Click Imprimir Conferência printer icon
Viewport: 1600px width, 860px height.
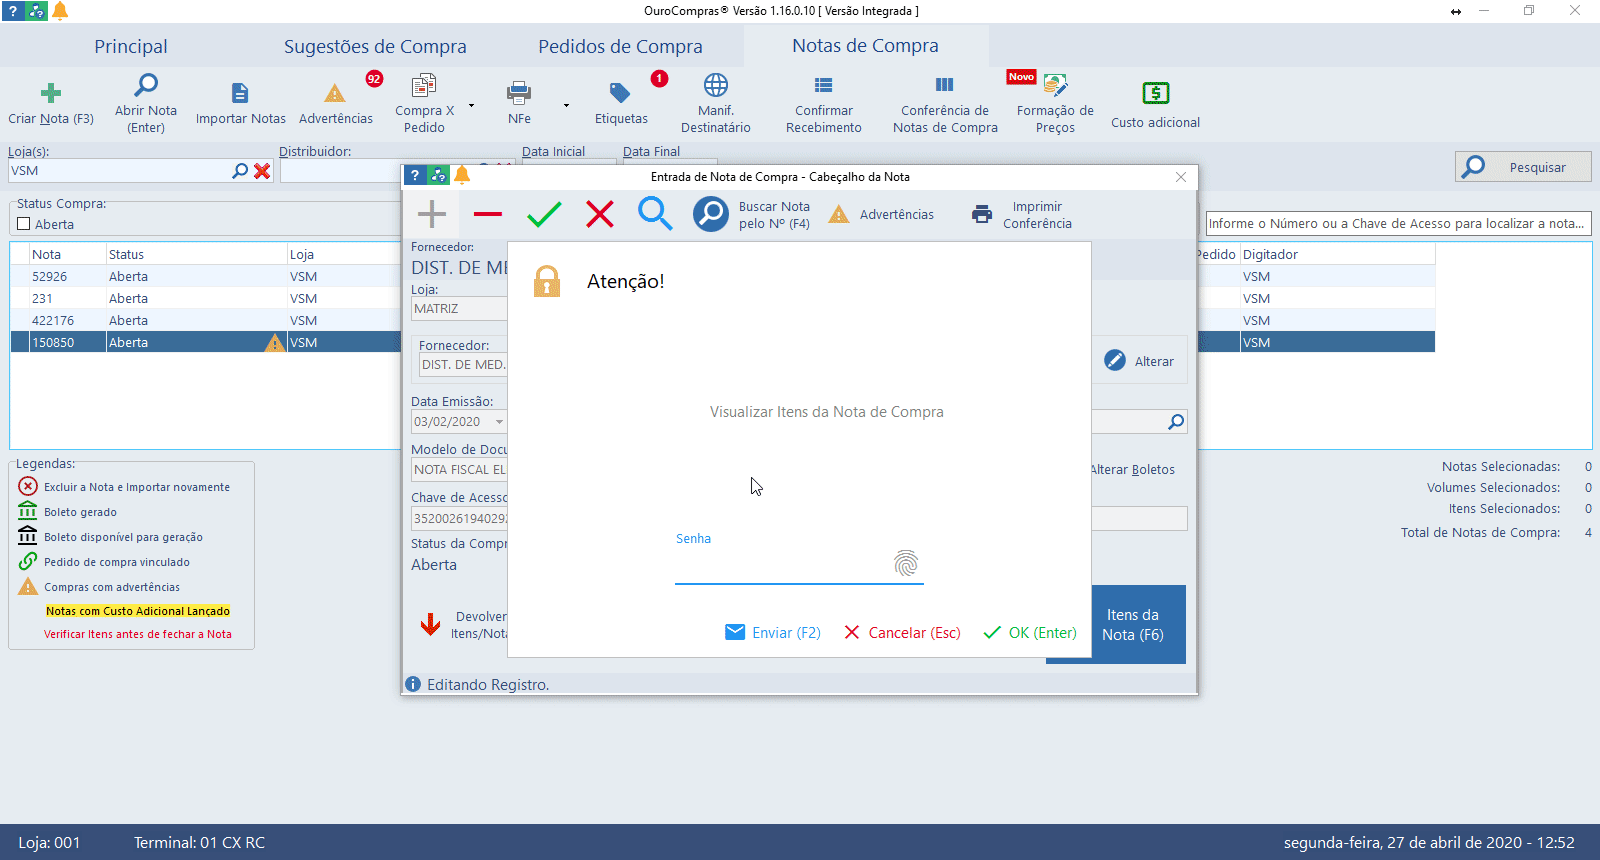(982, 214)
